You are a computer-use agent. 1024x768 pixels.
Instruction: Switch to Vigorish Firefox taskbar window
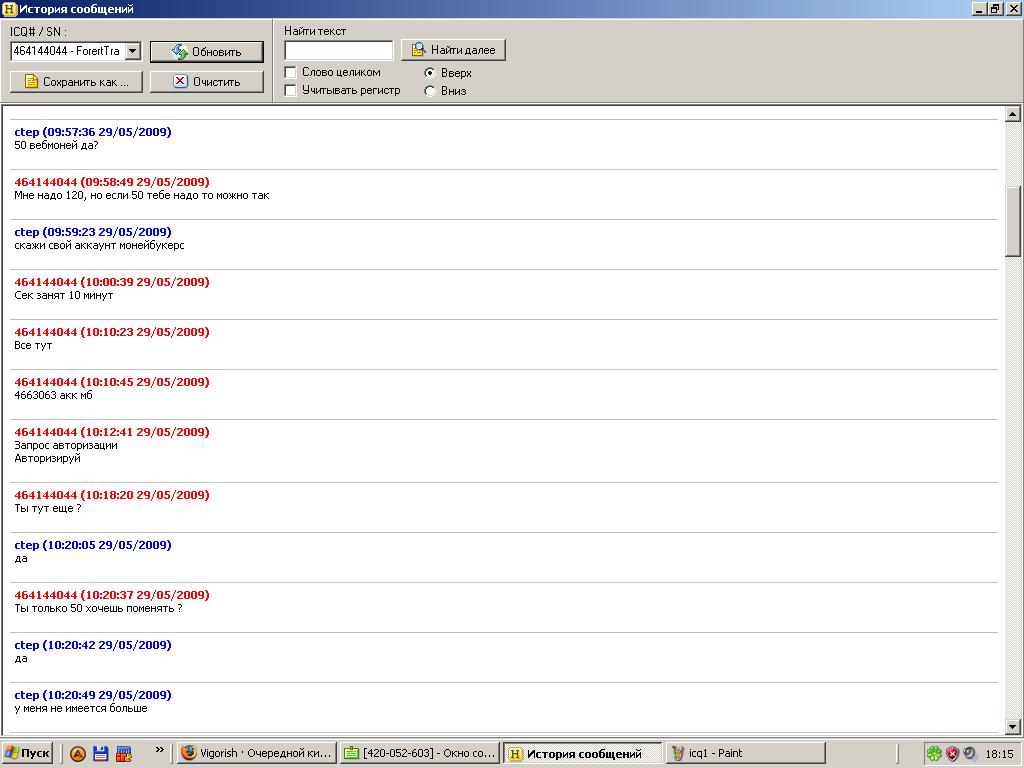tap(254, 753)
